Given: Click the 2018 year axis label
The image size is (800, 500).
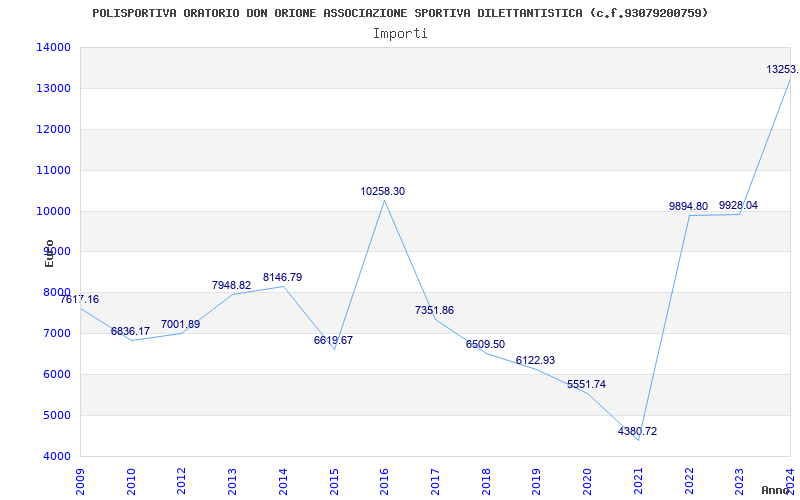Looking at the screenshot, I should pyautogui.click(x=486, y=482).
